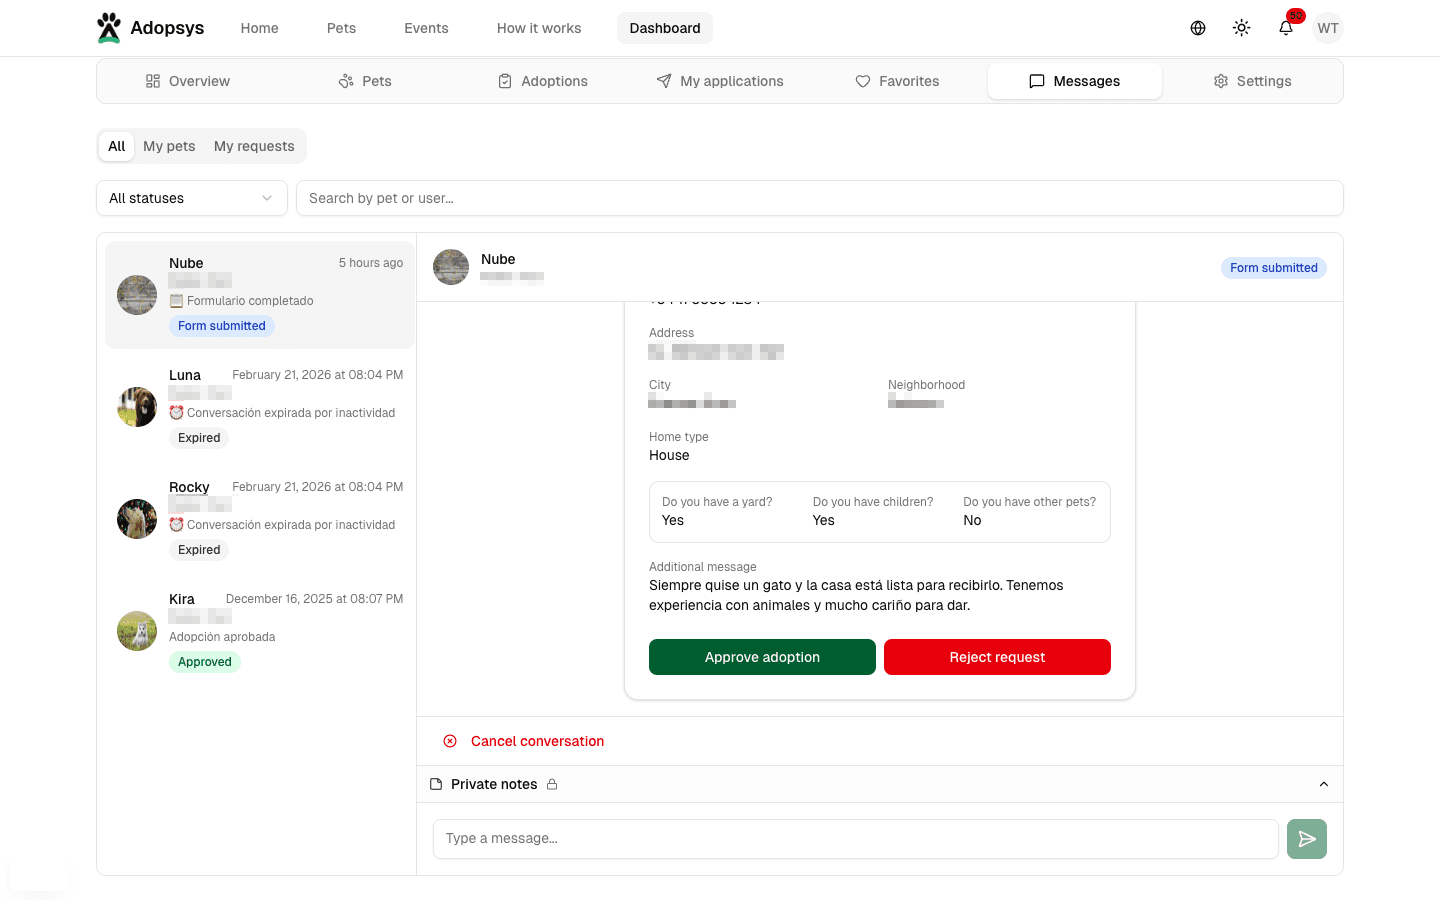Viewport: 1440px width, 900px height.
Task: Toggle light/dark theme sun icon
Action: coord(1241,28)
